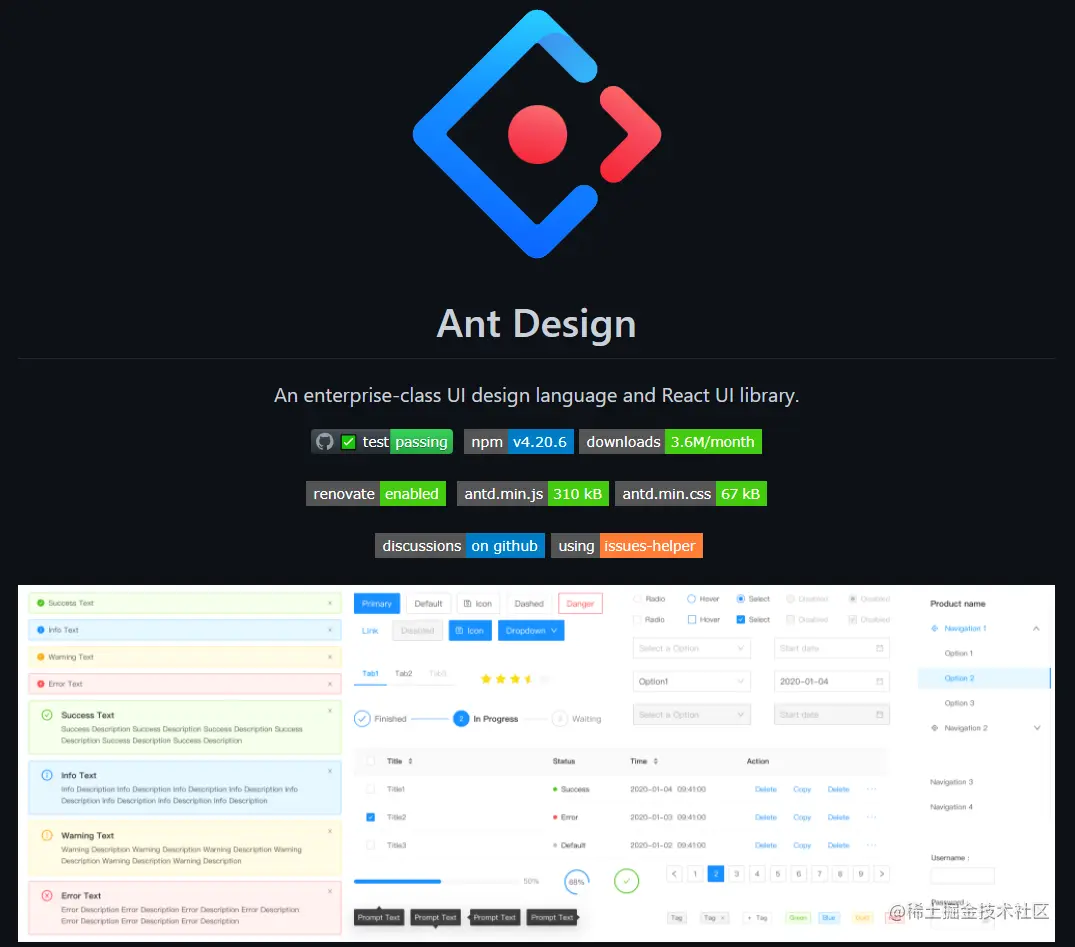Go to next page with pagination right arrow
The image size is (1075, 947).
click(x=882, y=874)
